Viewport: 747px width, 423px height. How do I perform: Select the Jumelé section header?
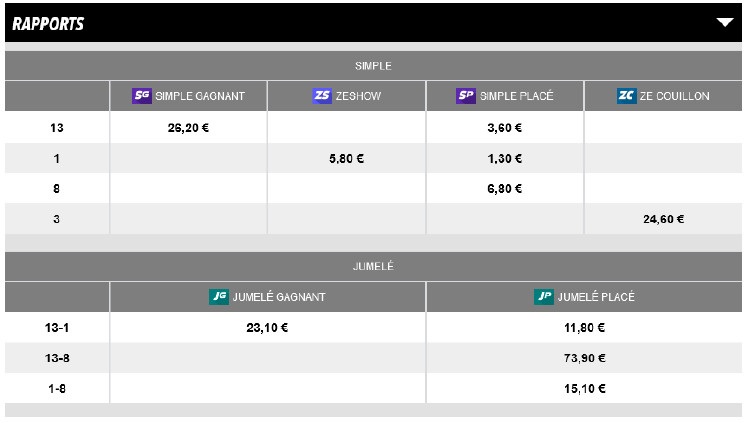coord(373,267)
